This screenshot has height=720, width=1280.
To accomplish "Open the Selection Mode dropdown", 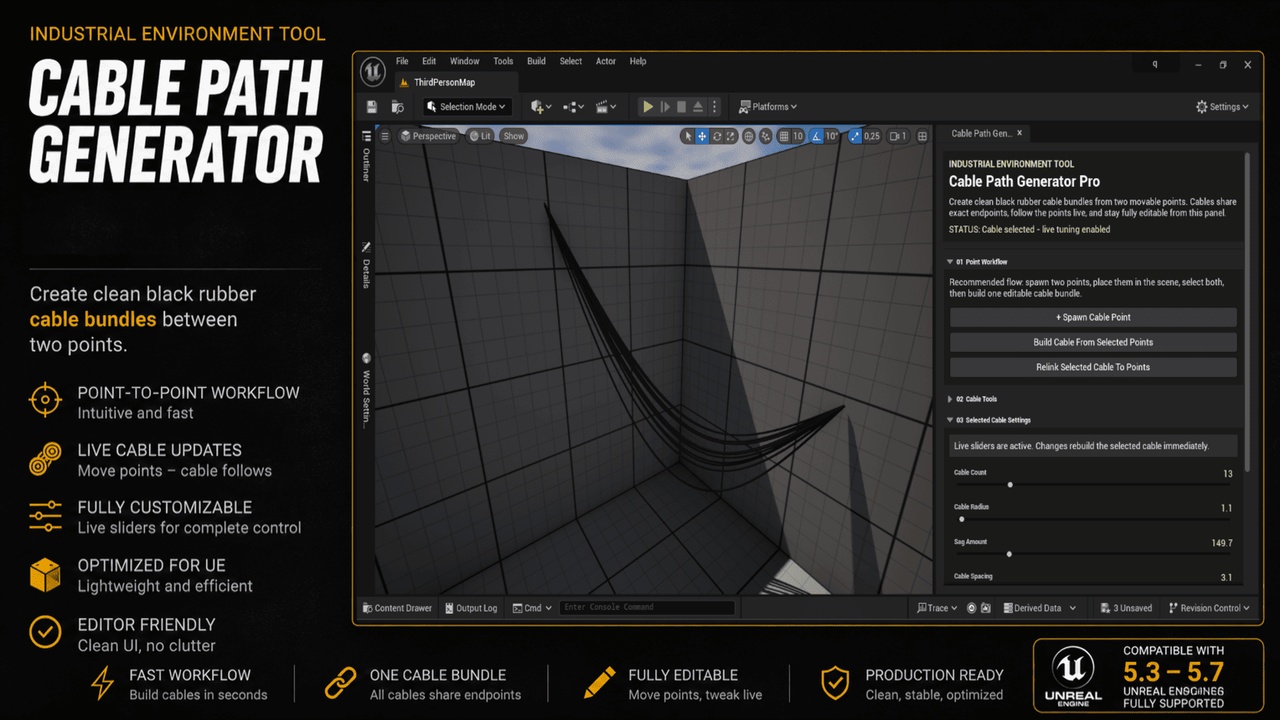I will (467, 107).
